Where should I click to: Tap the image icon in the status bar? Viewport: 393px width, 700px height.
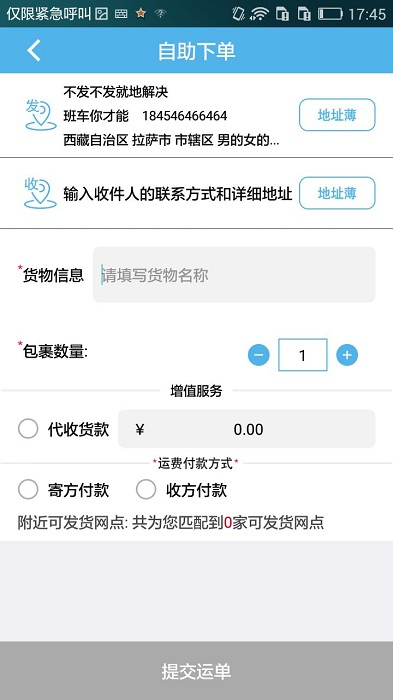tap(101, 14)
